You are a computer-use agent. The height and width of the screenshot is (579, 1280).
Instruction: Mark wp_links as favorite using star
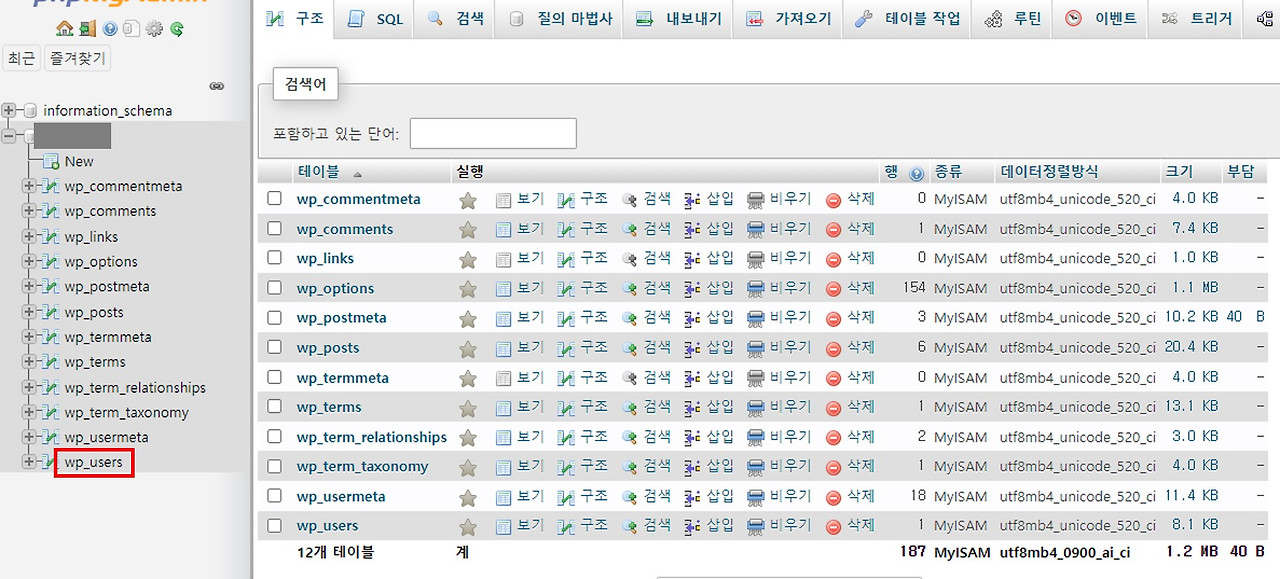click(467, 259)
